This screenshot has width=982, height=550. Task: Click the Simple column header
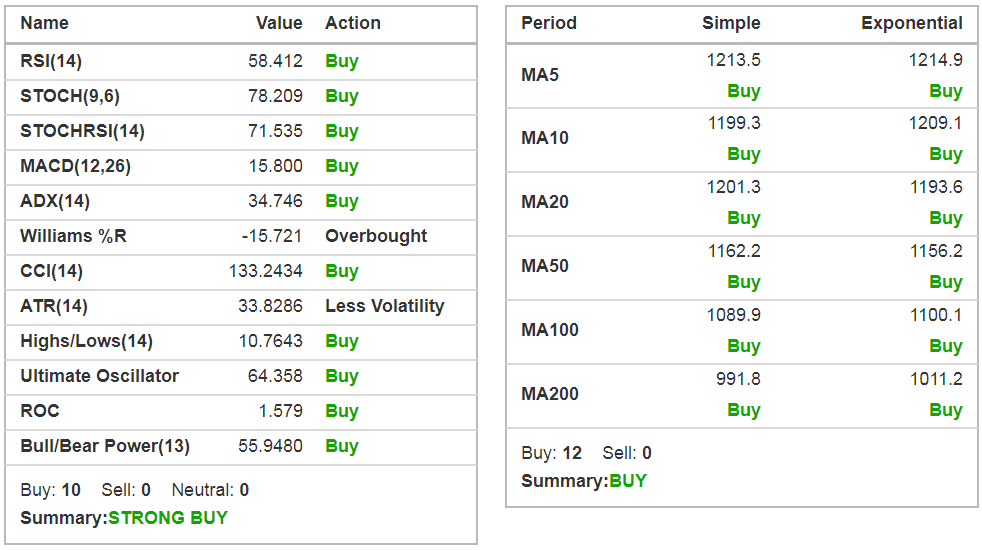tap(731, 23)
